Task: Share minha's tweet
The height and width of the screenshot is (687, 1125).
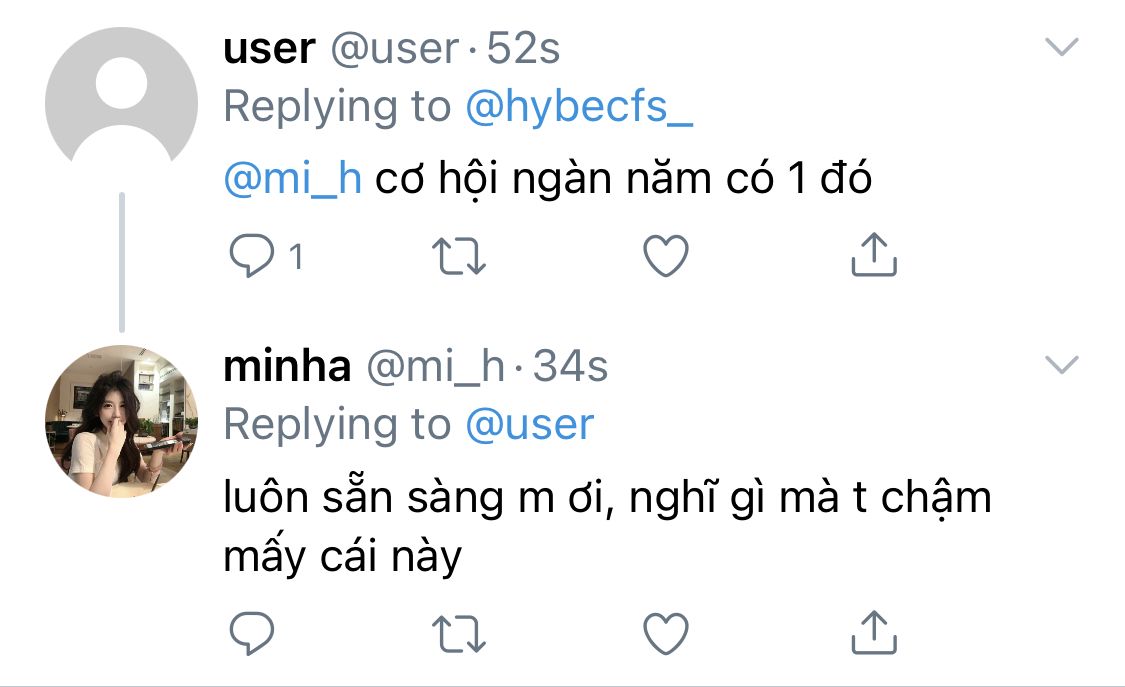Action: pyautogui.click(x=873, y=631)
